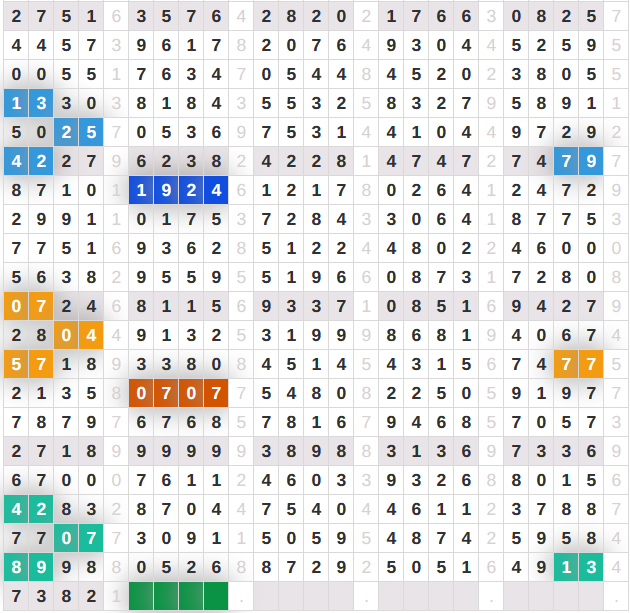Viewport: 630px width, 613px height.
Task: Click the light blue 9 after blue 7
Action: (592, 161)
